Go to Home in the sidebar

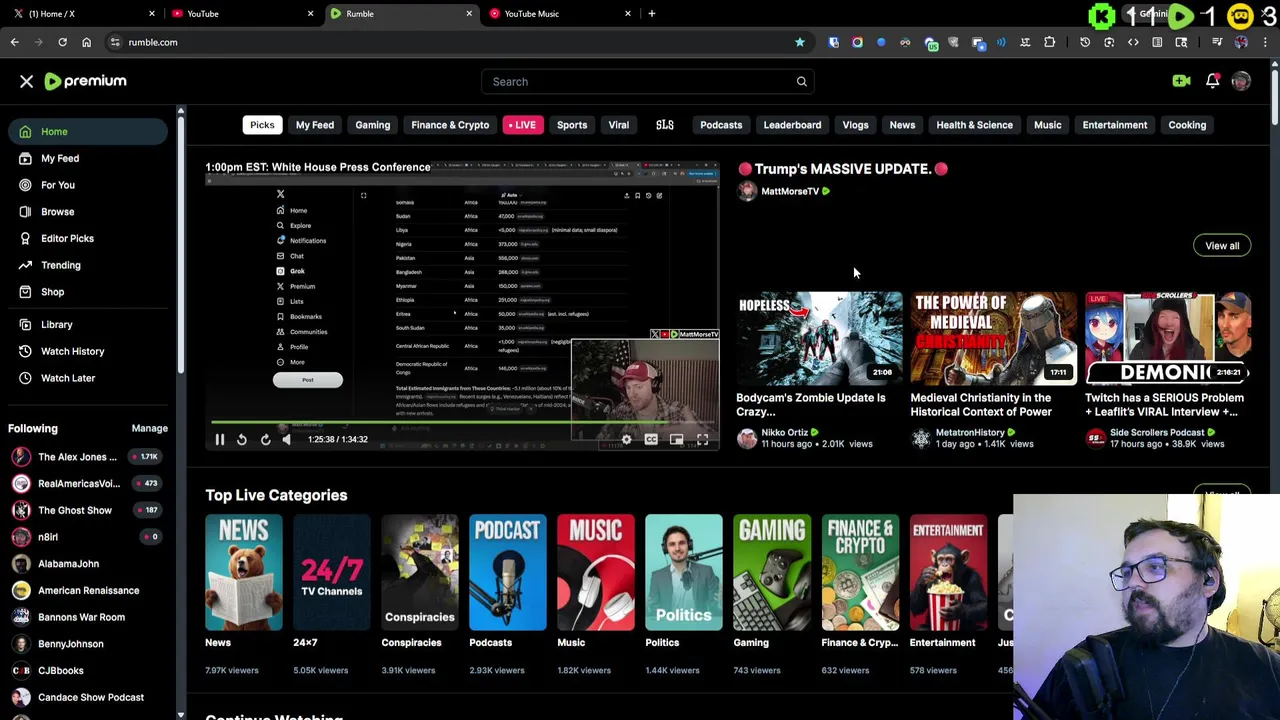pos(88,132)
